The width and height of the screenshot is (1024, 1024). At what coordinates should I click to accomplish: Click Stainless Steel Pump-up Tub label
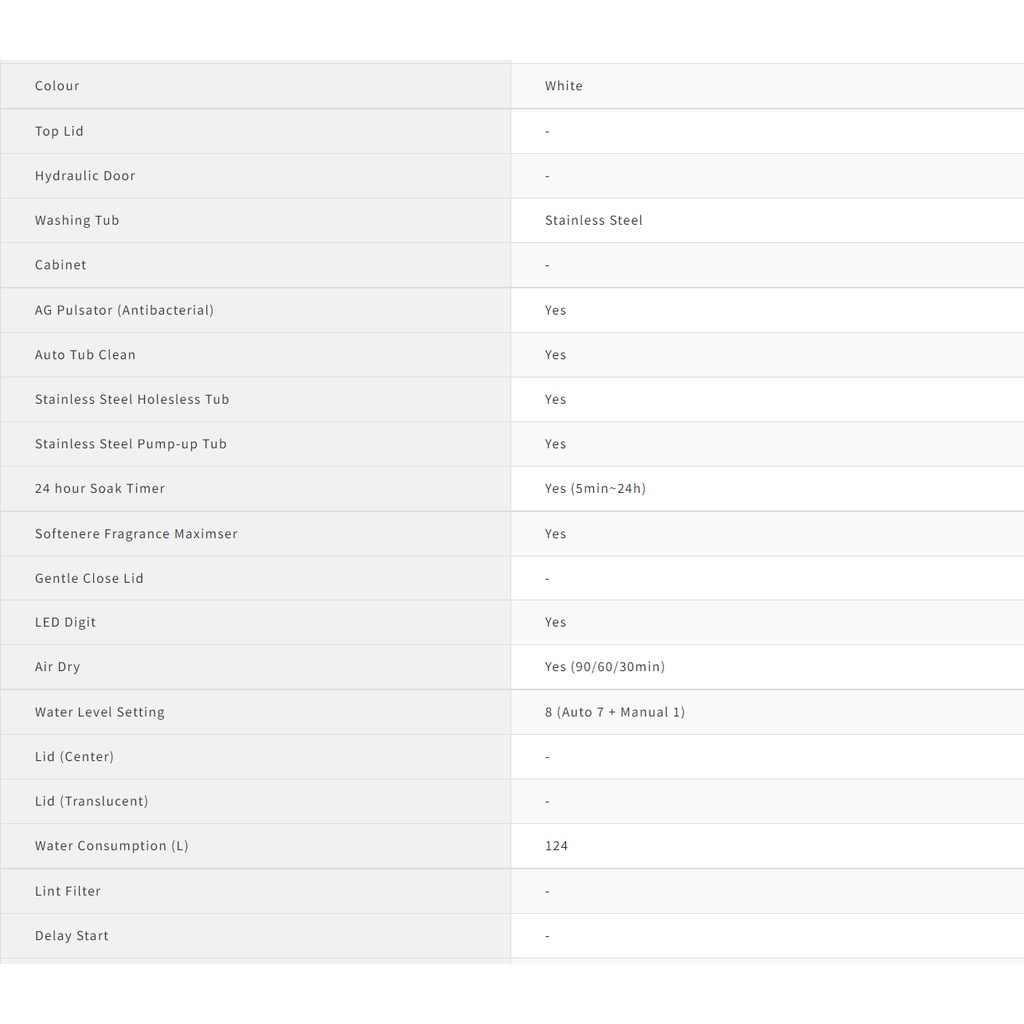pyautogui.click(x=131, y=444)
